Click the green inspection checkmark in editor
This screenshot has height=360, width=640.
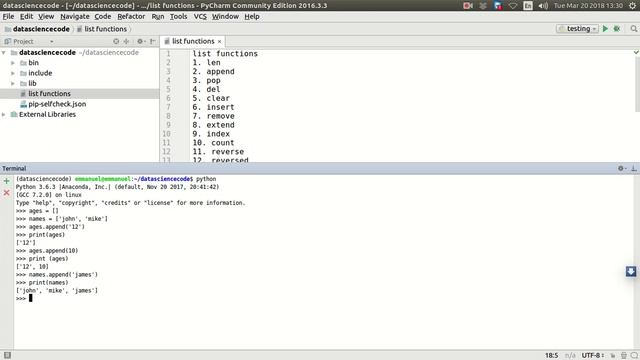tap(636, 52)
